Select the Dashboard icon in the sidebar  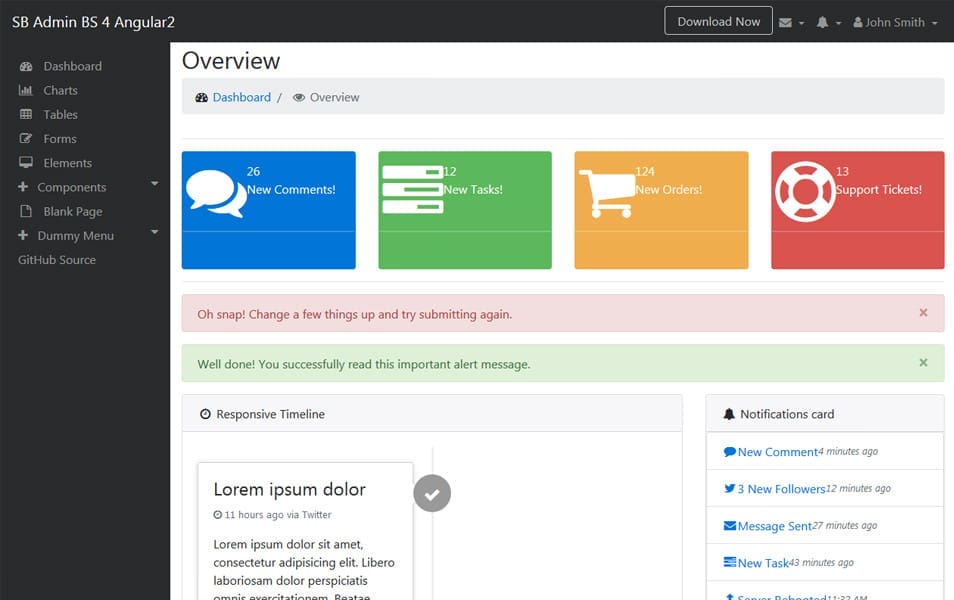[x=25, y=66]
